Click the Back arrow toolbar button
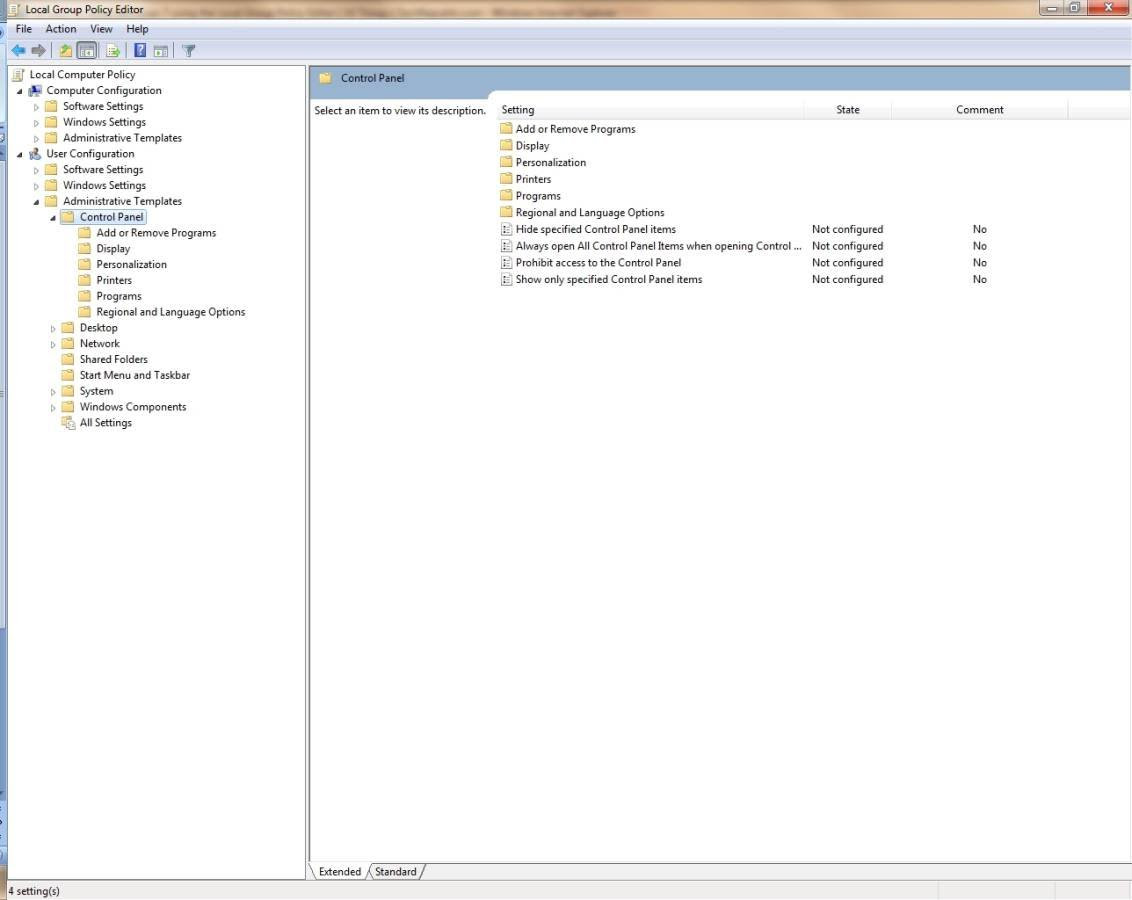1132x900 pixels. pyautogui.click(x=18, y=51)
